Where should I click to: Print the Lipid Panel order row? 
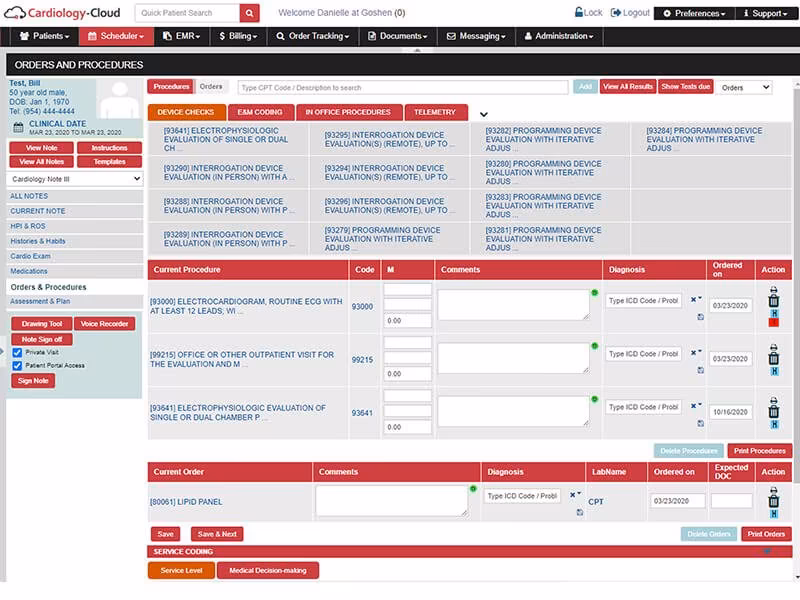773,490
